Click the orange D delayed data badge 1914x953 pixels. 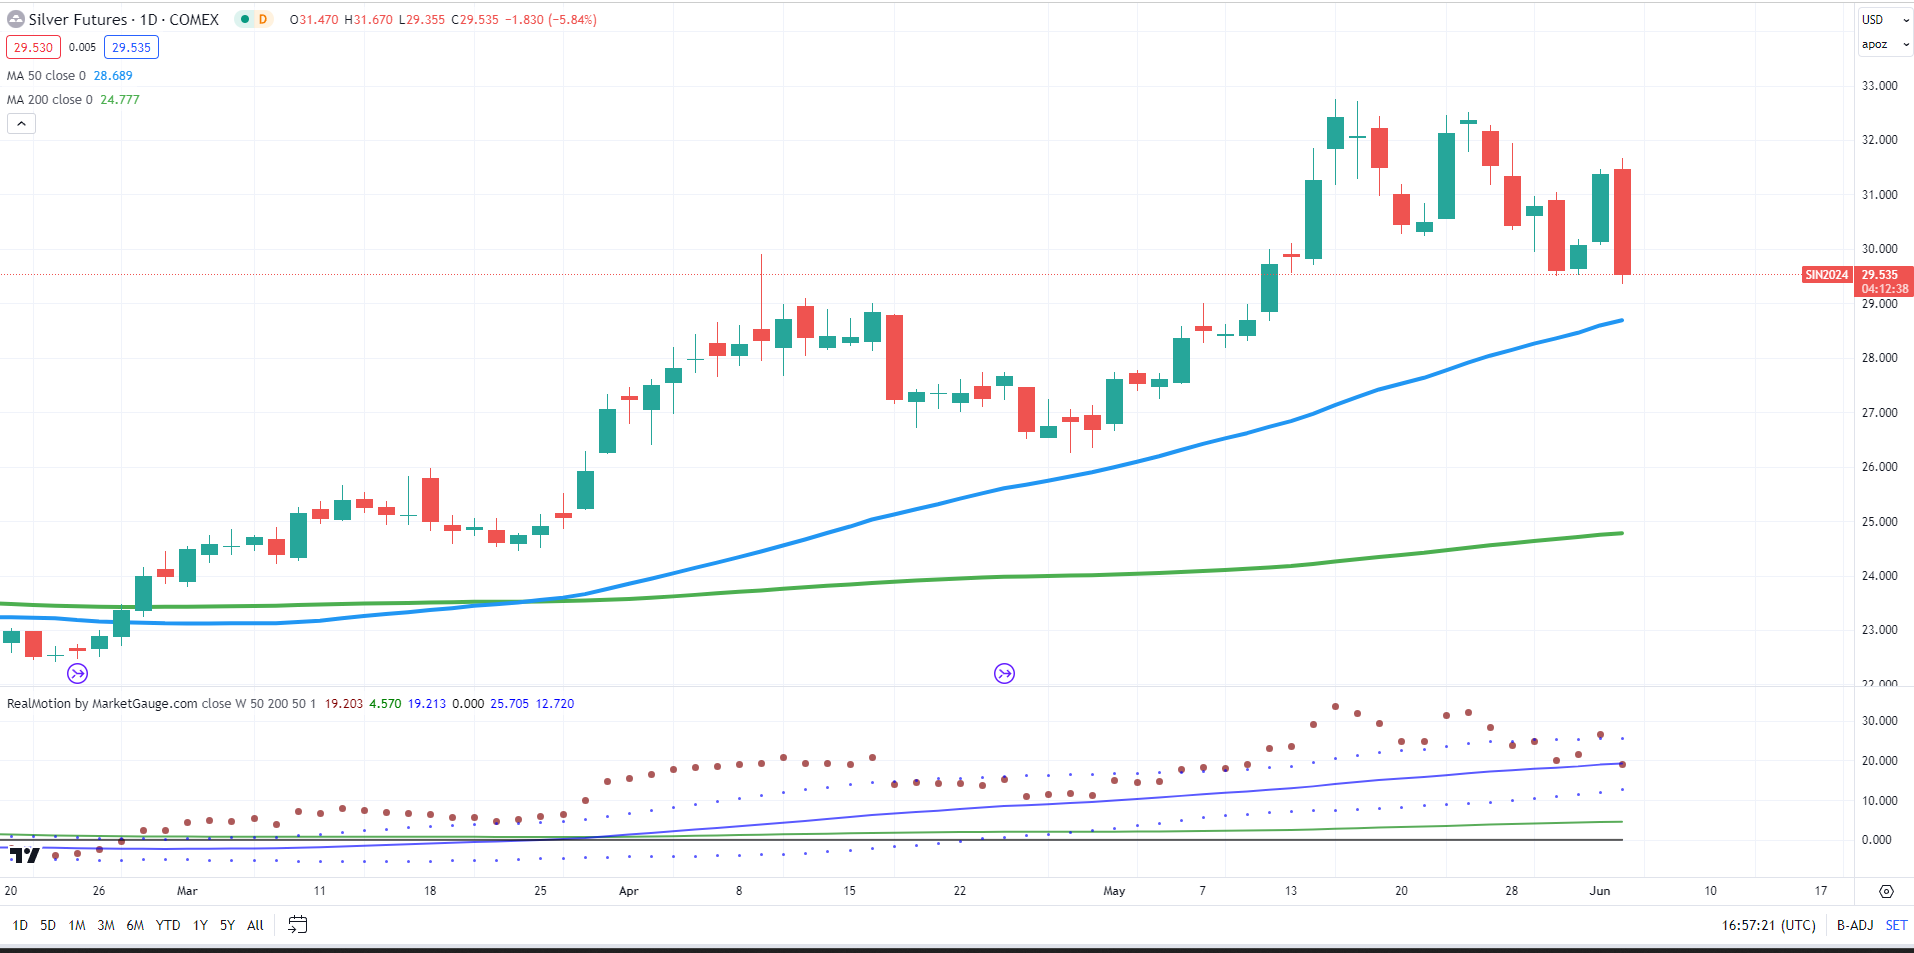[263, 19]
